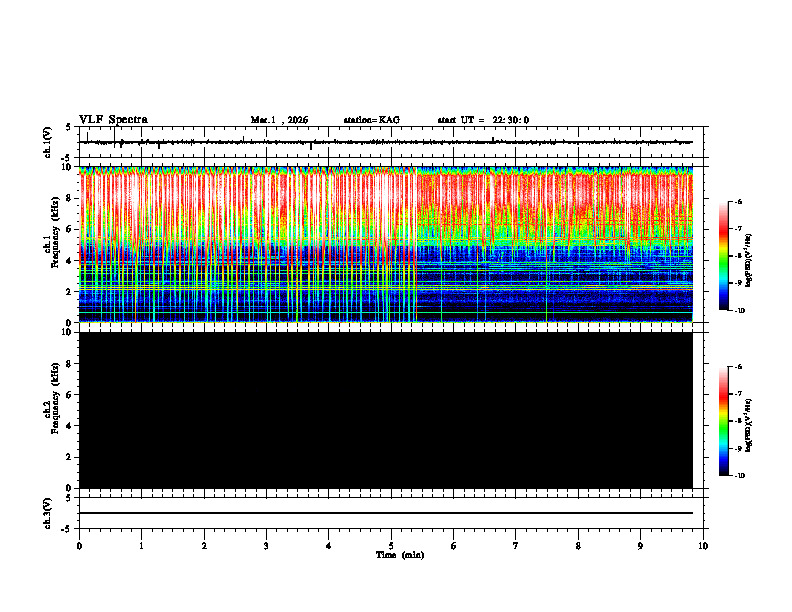Click the "-8" tick on ch.1 colorbar

738,256
